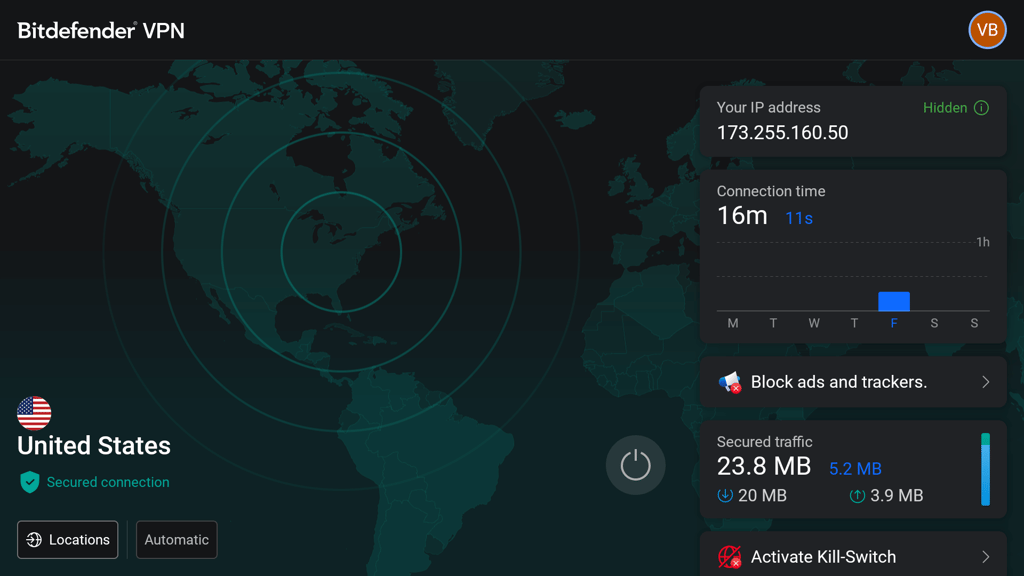
Task: Click the 5.2 MB traffic value
Action: coord(855,469)
